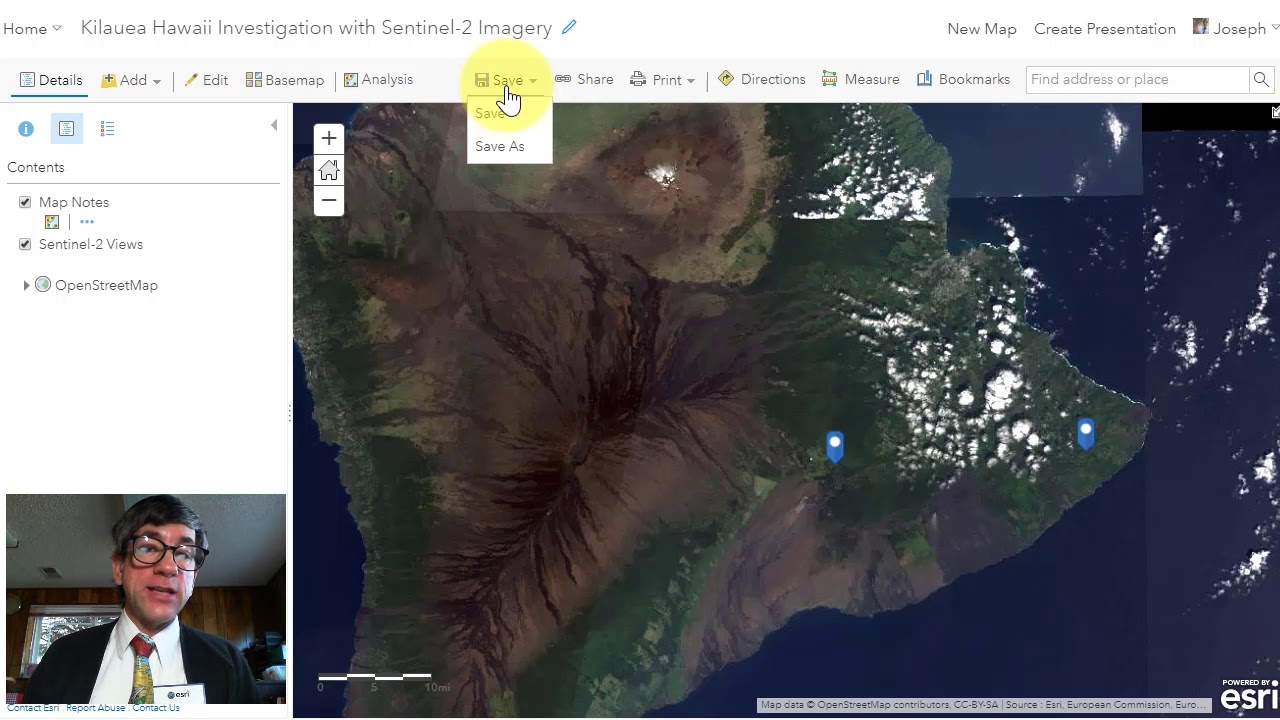Show the Legend view icon
The image size is (1280, 720).
107,129
